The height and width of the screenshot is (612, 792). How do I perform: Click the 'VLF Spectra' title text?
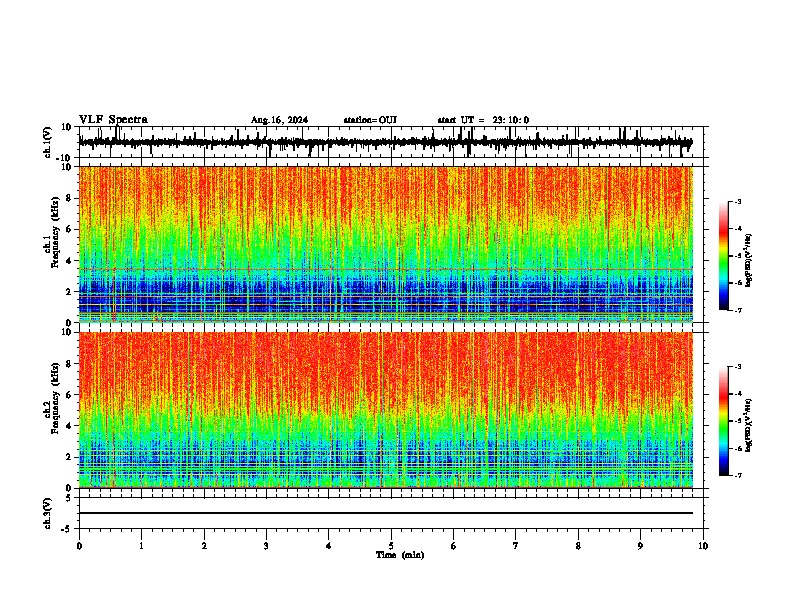[113, 120]
